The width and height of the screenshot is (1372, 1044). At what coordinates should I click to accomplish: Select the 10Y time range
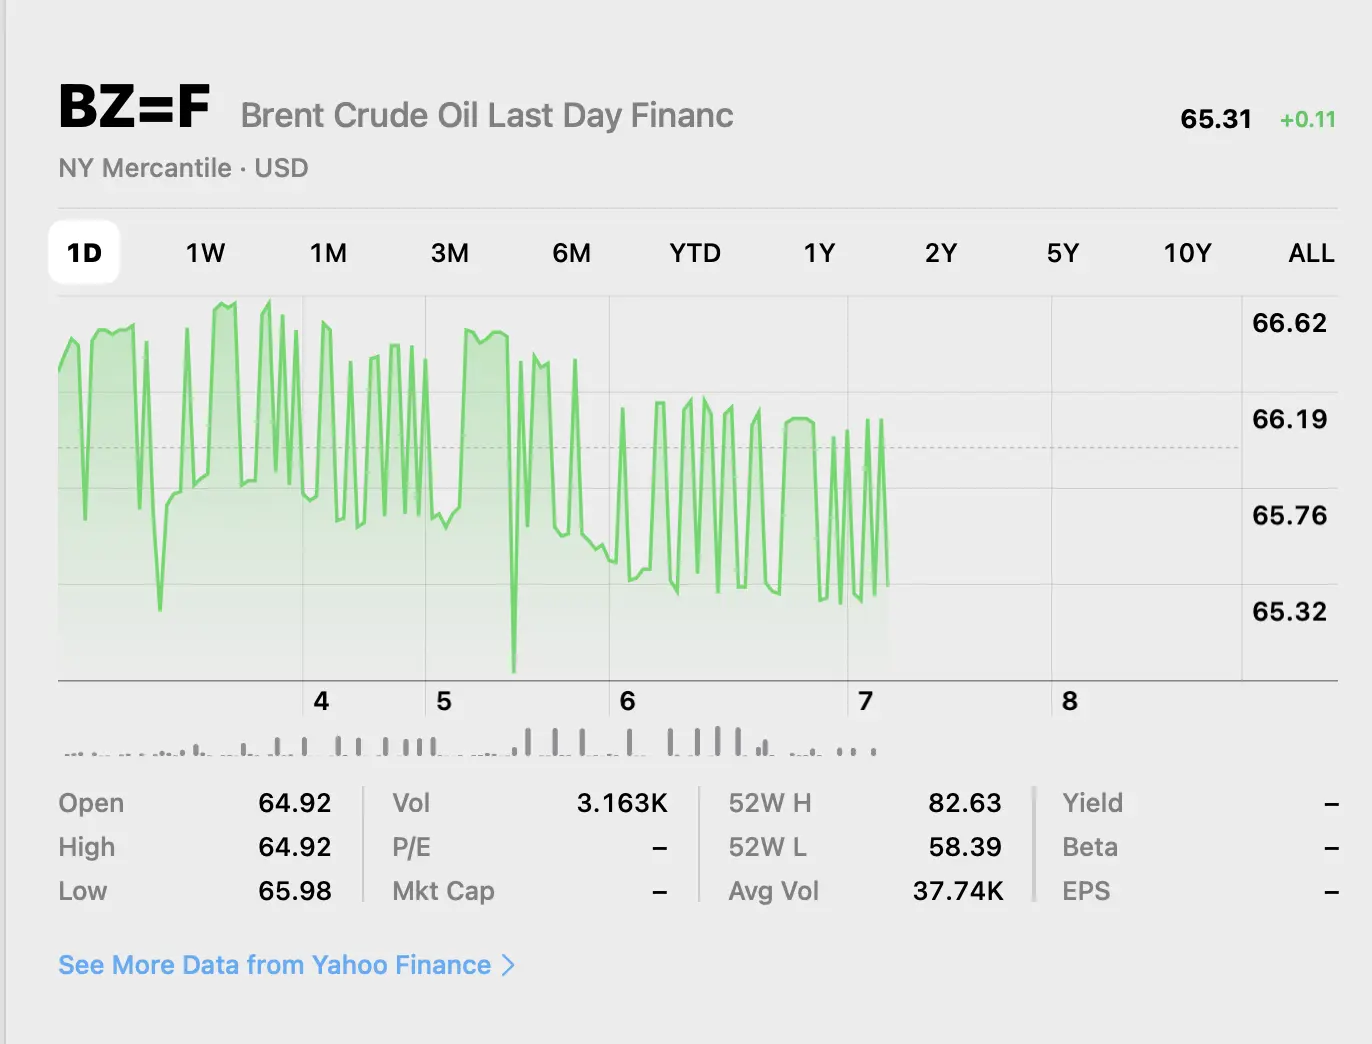pos(1187,253)
